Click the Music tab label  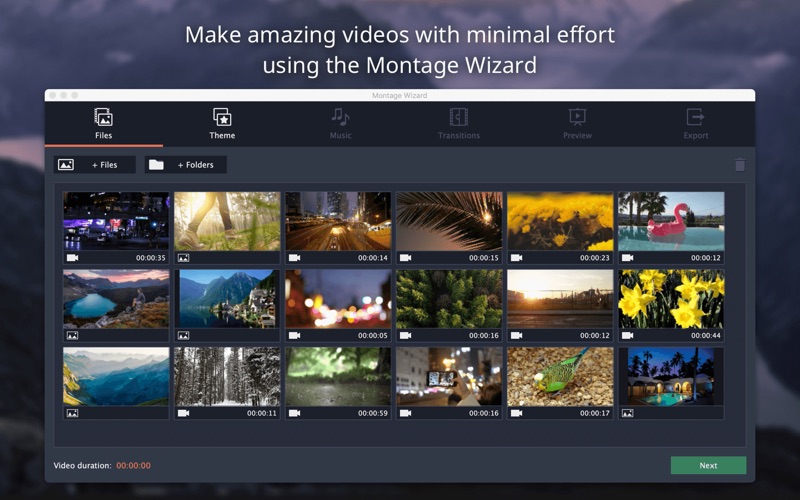[340, 135]
